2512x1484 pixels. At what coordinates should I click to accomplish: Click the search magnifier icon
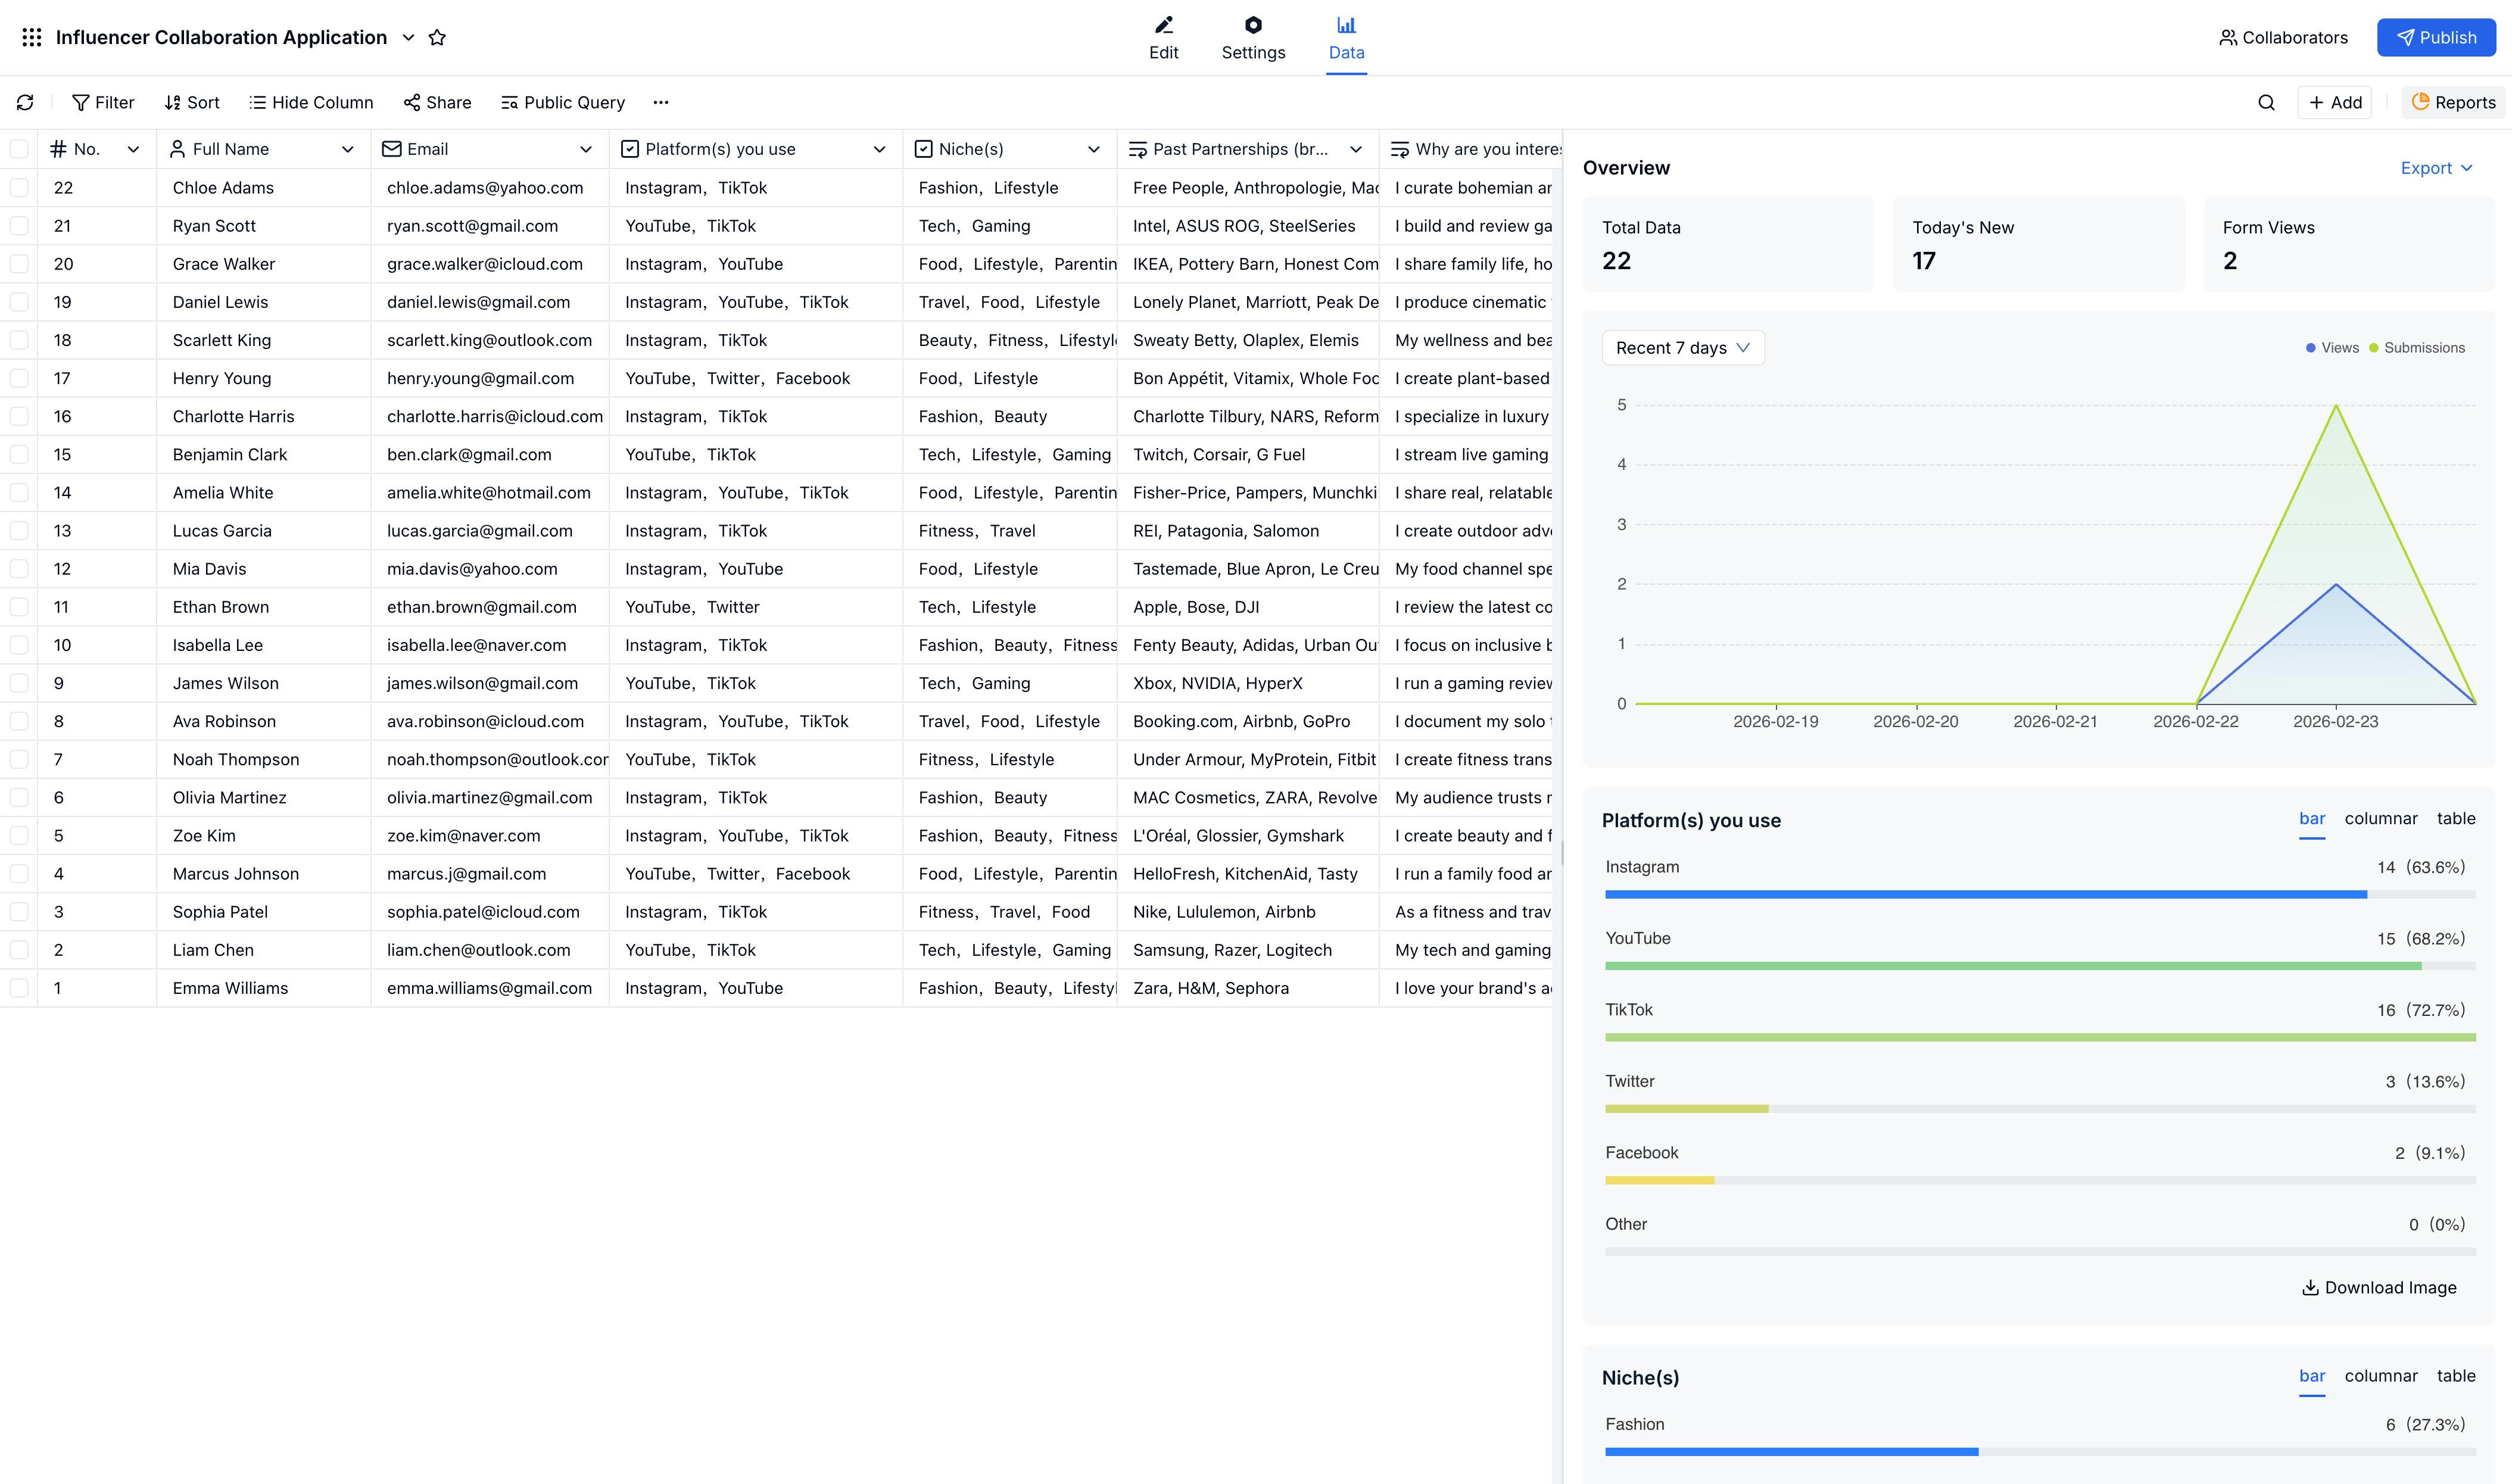coord(2266,102)
